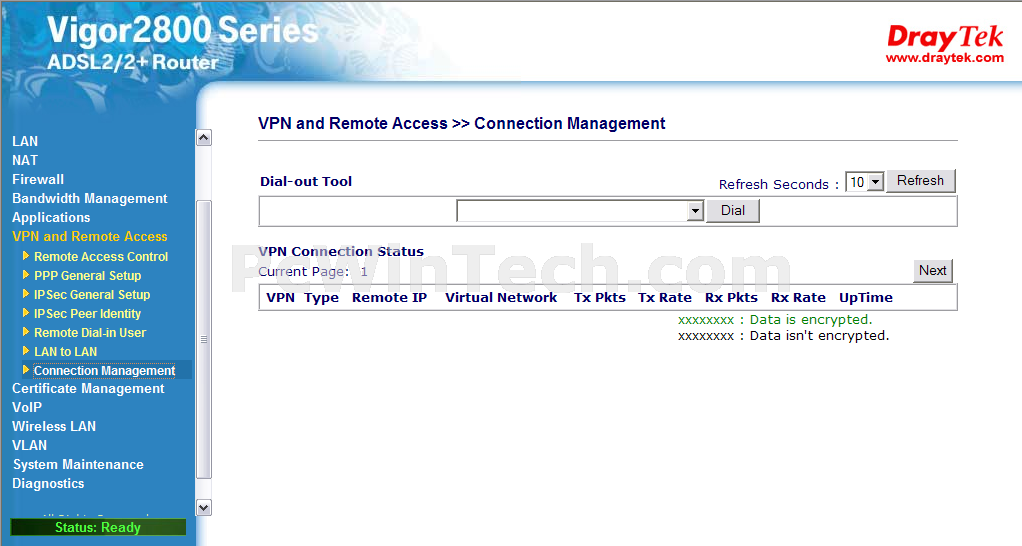Click the Rx Rate column header
The height and width of the screenshot is (546, 1022).
798,298
